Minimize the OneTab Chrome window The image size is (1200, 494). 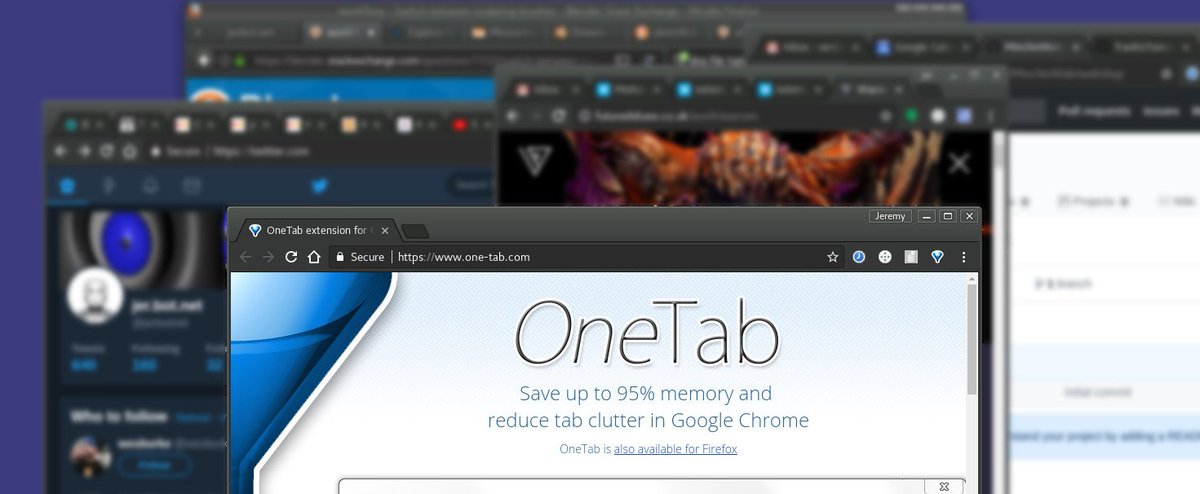[x=928, y=216]
